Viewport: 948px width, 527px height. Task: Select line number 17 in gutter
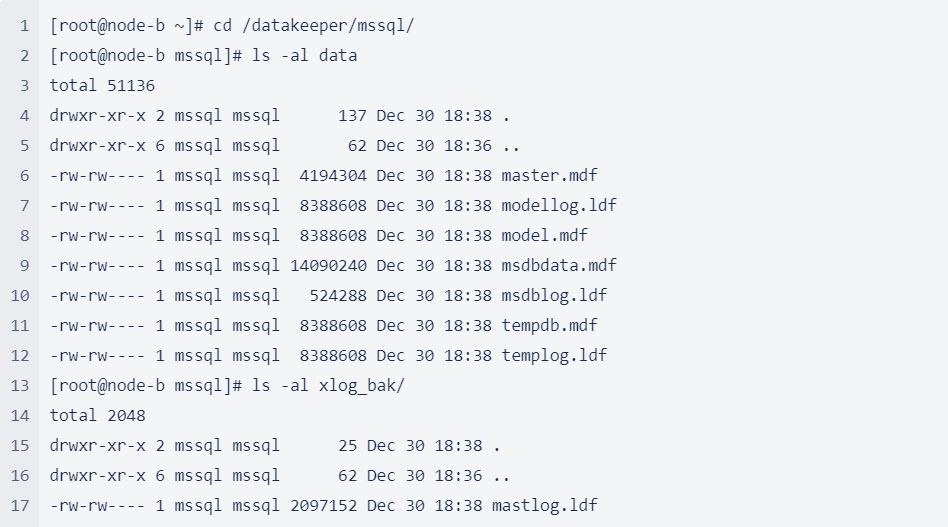[20, 506]
